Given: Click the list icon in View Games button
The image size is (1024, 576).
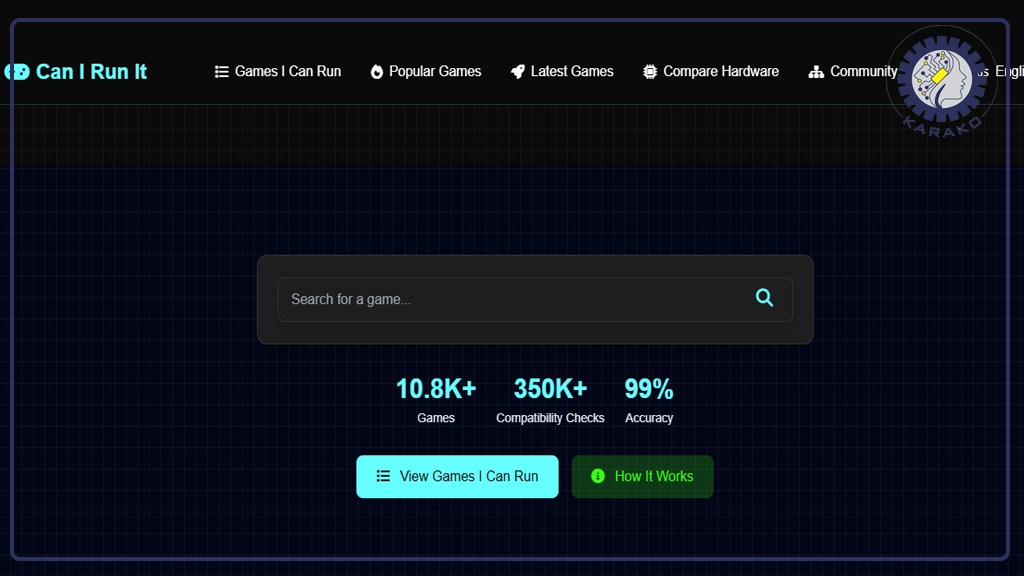Looking at the screenshot, I should [x=383, y=476].
